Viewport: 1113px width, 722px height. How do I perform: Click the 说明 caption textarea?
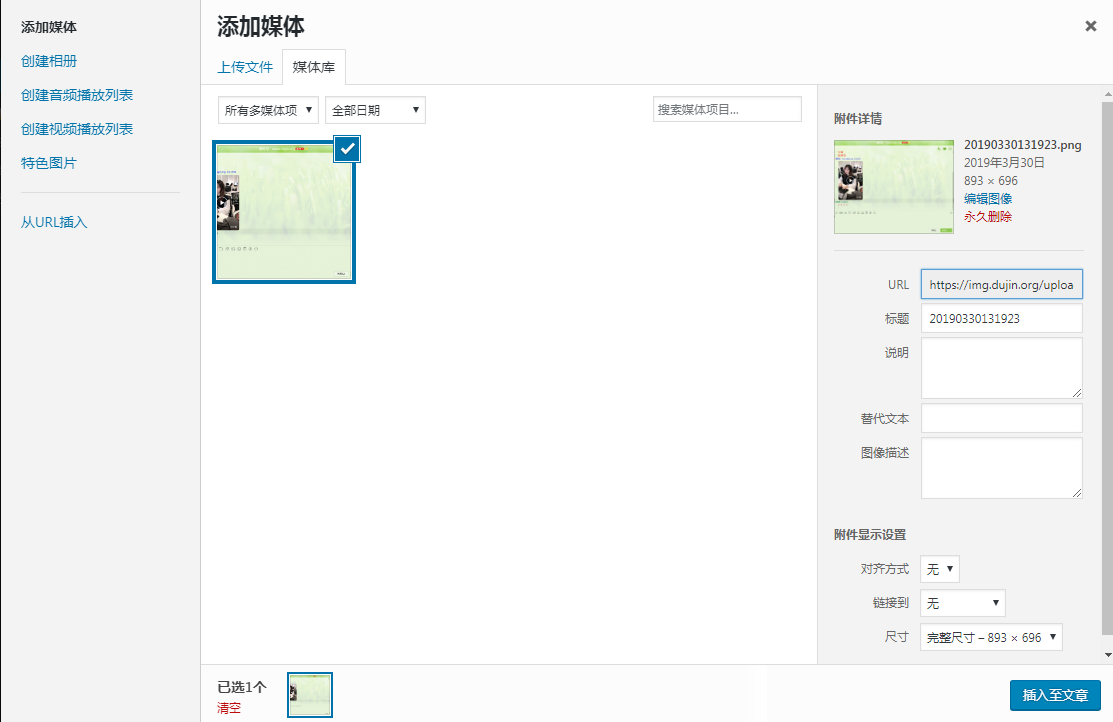point(1002,368)
